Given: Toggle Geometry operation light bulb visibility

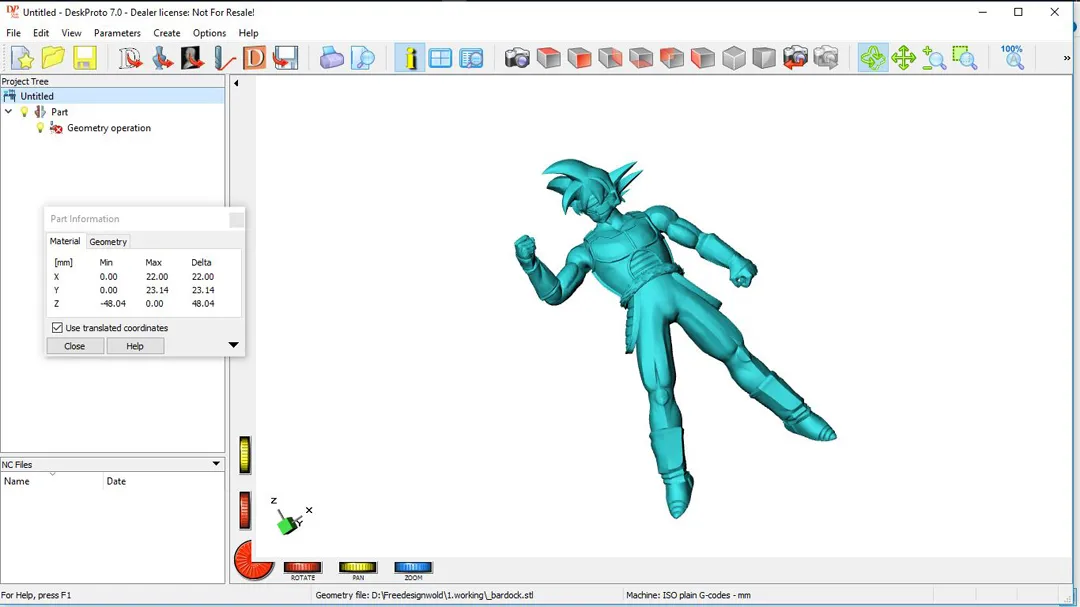Looking at the screenshot, I should click(40, 127).
